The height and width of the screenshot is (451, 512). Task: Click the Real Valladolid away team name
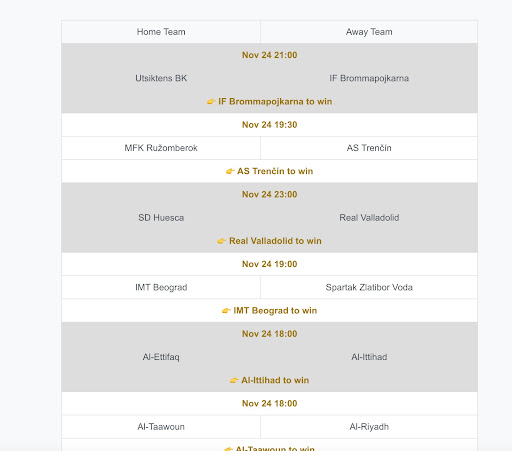click(369, 218)
